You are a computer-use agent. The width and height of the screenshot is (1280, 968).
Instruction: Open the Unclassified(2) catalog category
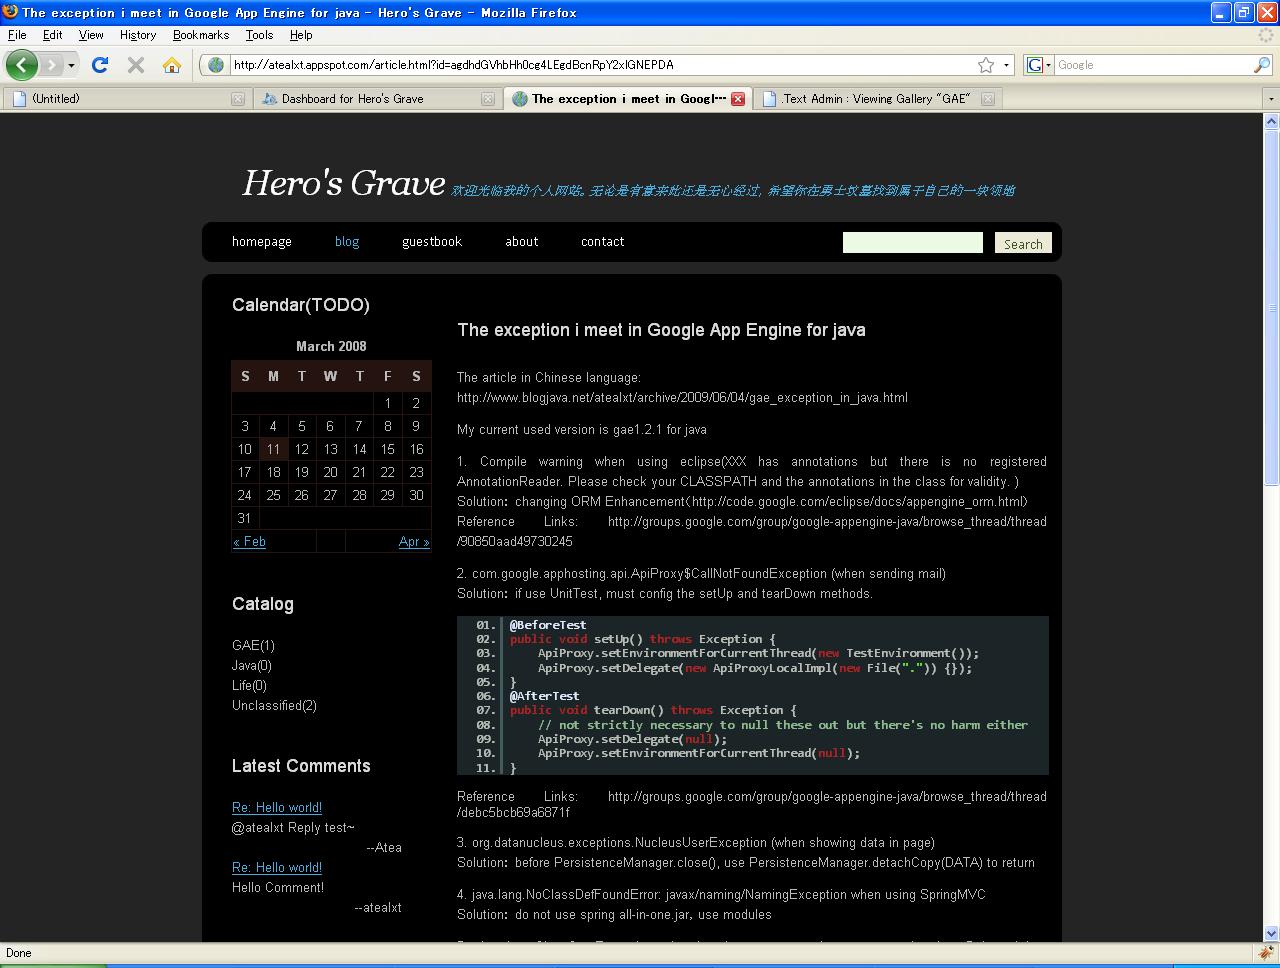pyautogui.click(x=274, y=706)
